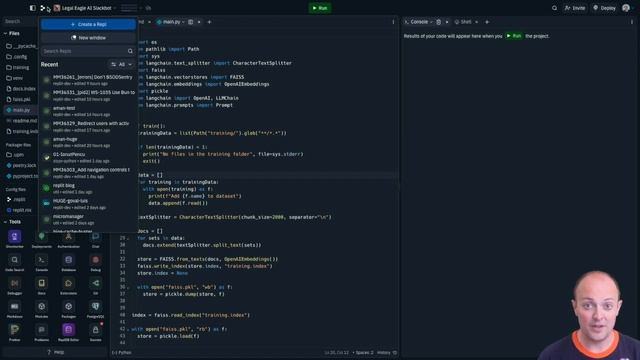Viewport: 640px width, 360px height.
Task: Open the Chat tool
Action: (x=96, y=239)
